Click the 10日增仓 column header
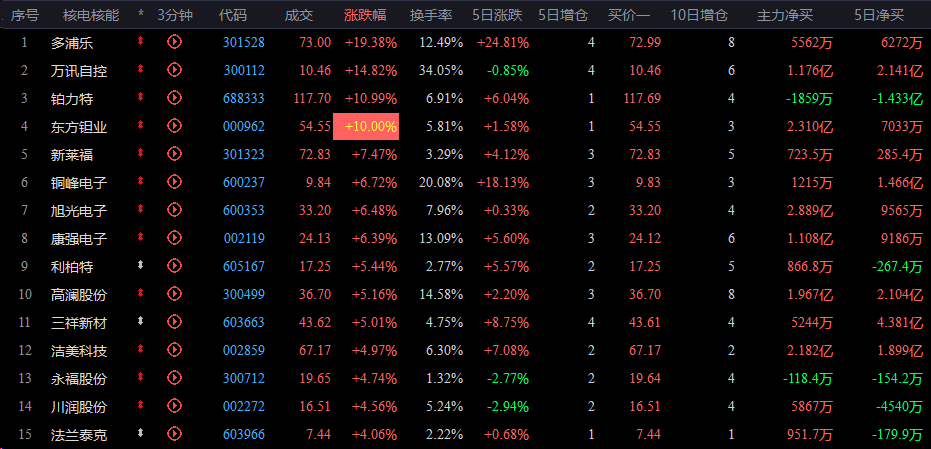This screenshot has height=449, width=931. [699, 15]
